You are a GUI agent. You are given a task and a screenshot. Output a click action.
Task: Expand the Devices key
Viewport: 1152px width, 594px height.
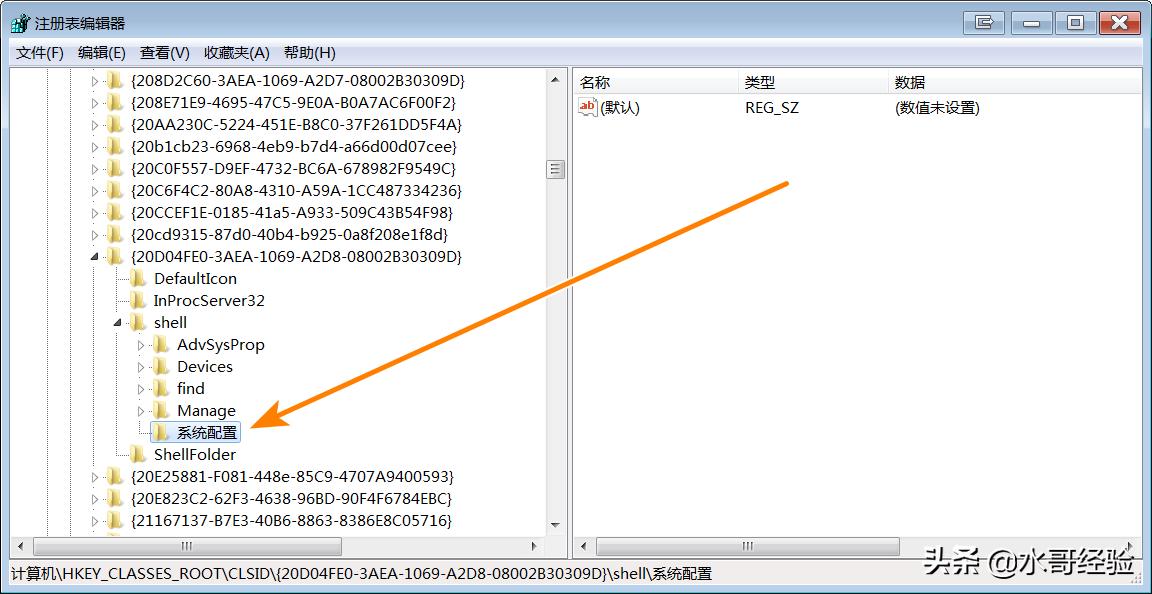coord(142,368)
